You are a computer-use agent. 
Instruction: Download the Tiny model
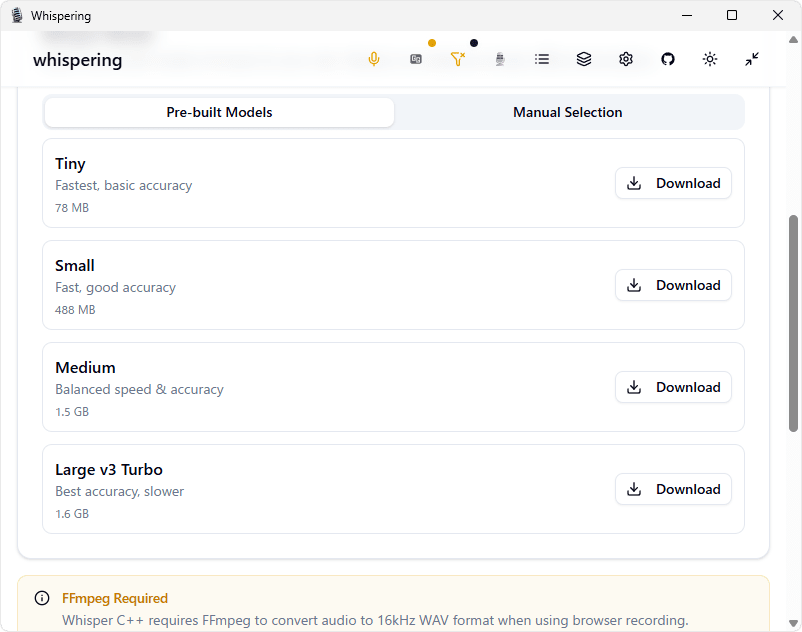pyautogui.click(x=673, y=183)
